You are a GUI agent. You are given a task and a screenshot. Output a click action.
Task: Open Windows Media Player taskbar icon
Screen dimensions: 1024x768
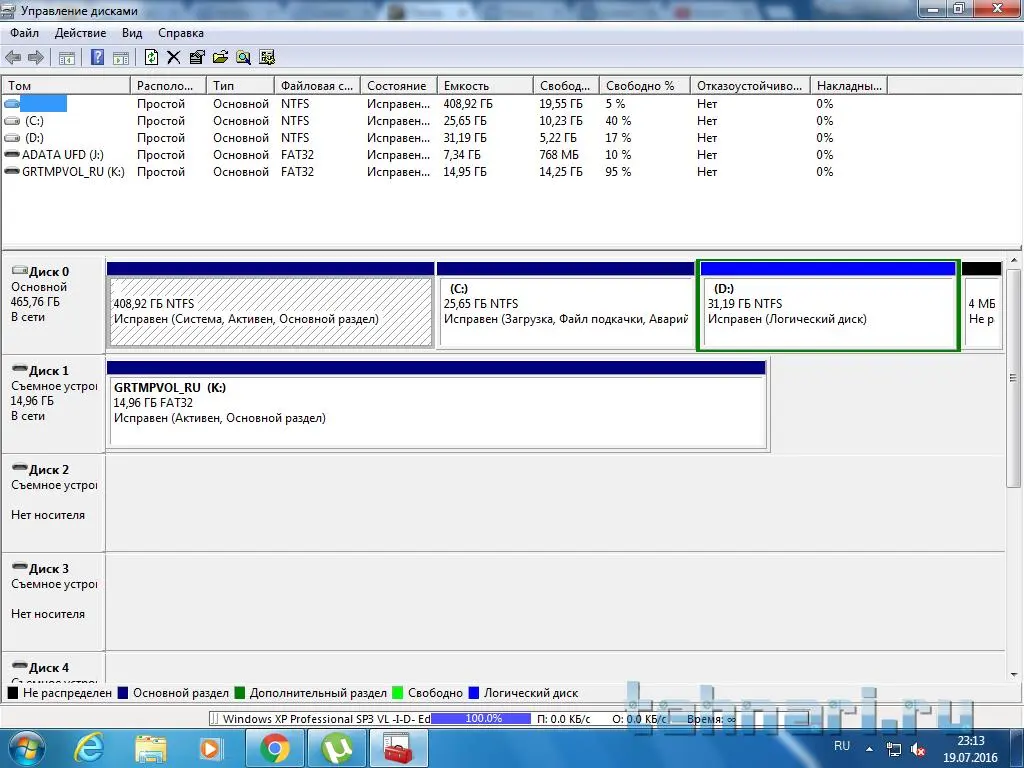(210, 748)
